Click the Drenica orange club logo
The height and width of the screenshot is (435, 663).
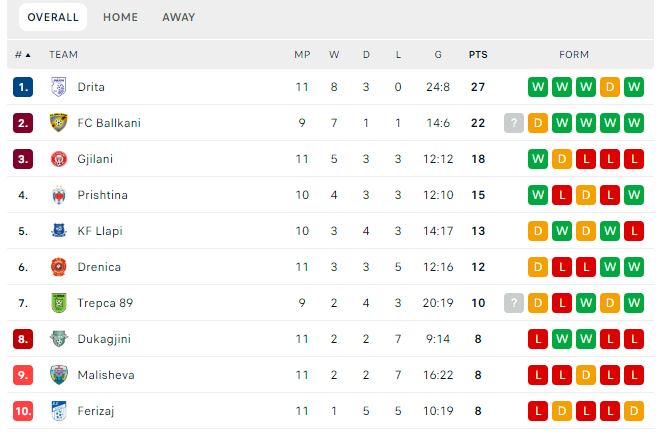(59, 267)
